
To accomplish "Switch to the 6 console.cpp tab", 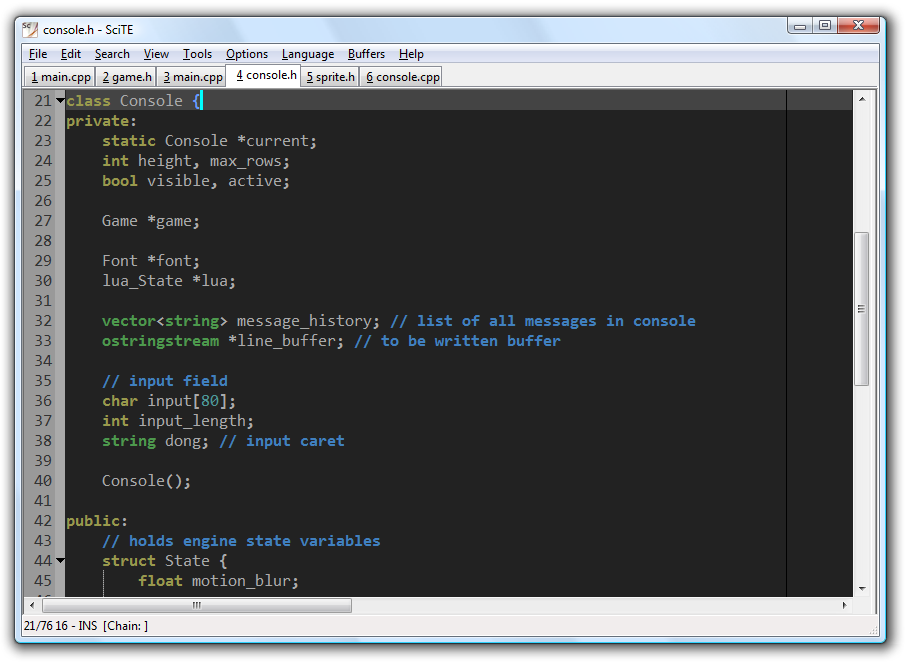I will tap(402, 77).
